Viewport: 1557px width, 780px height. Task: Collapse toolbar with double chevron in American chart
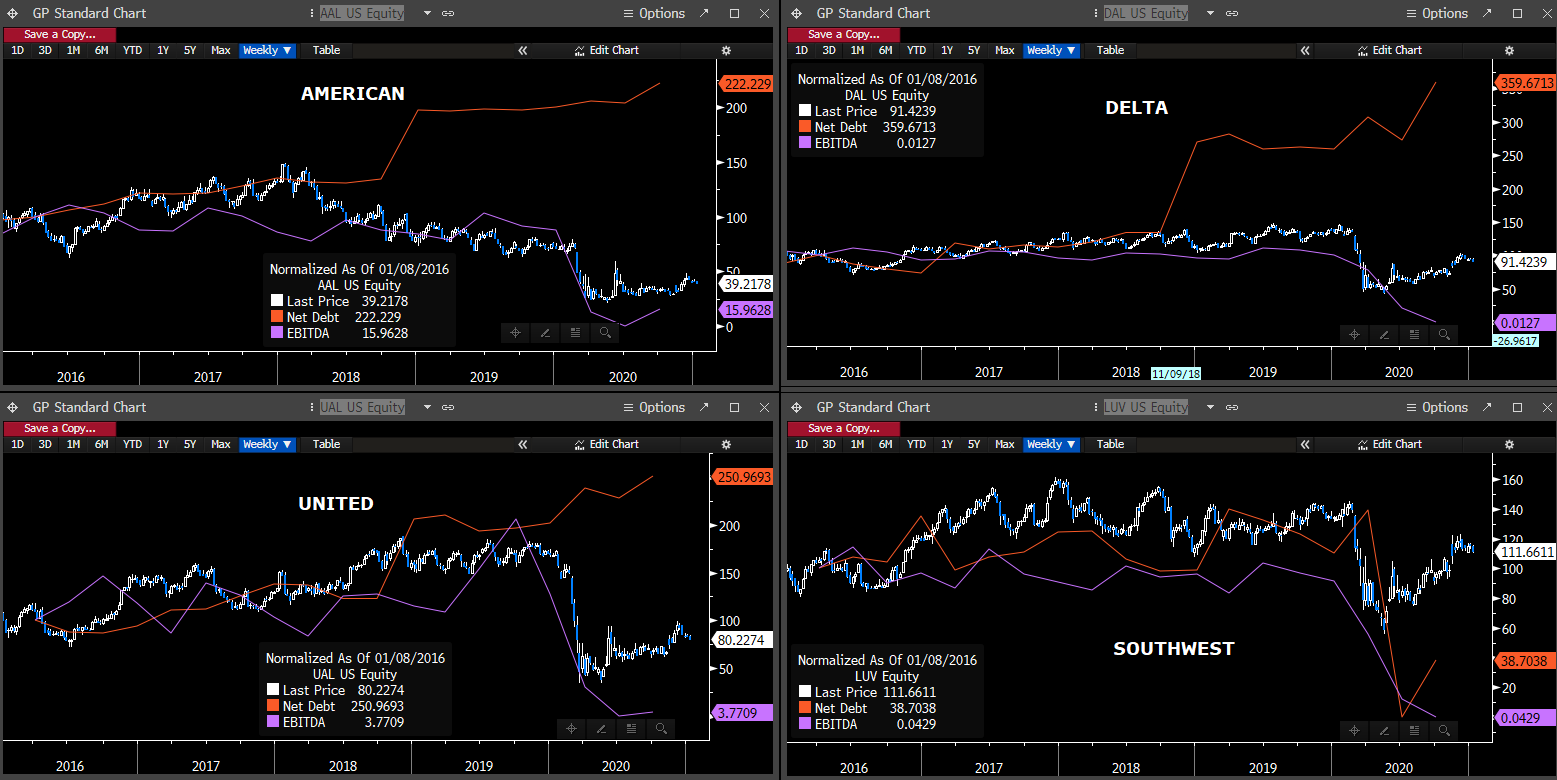tap(522, 50)
